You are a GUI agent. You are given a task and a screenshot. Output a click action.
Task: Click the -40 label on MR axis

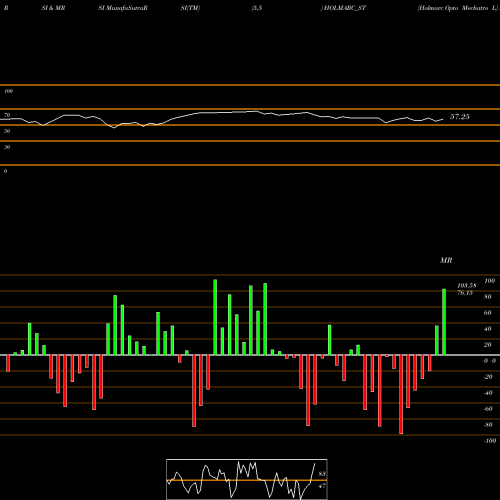(x=488, y=393)
